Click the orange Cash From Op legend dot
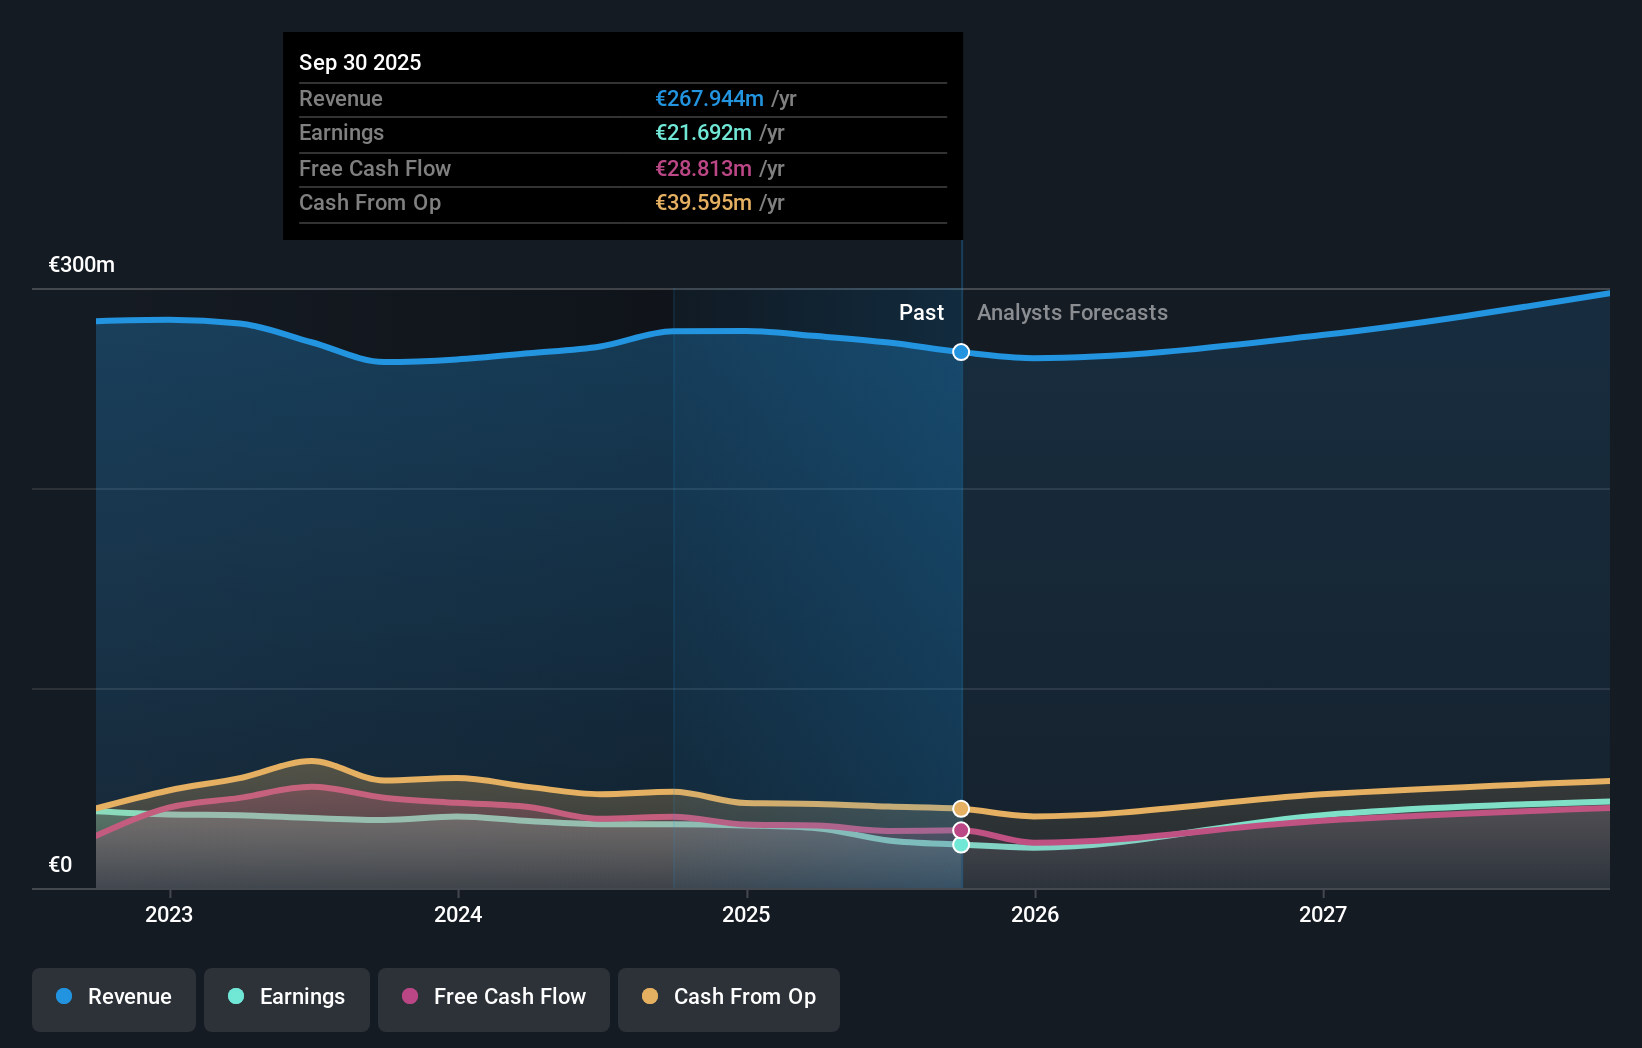Image resolution: width=1642 pixels, height=1048 pixels. click(650, 997)
